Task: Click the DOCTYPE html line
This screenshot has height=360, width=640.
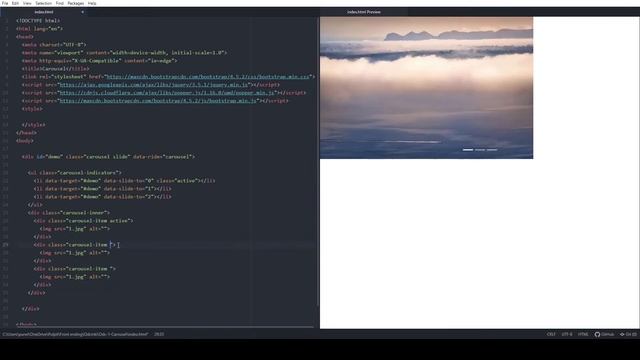Action: click(x=38, y=20)
